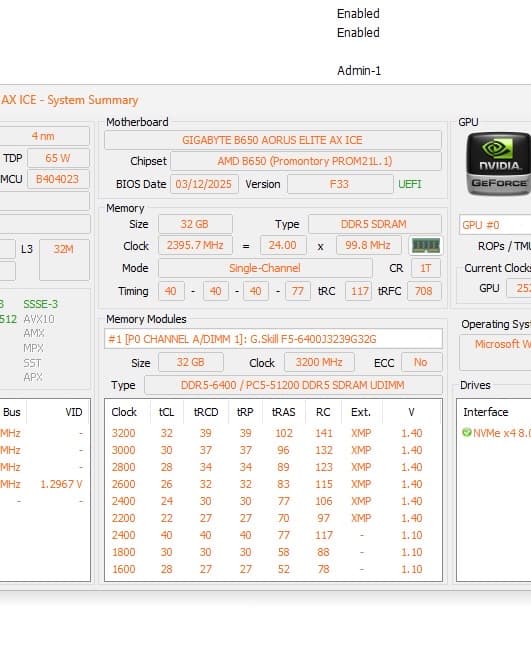This screenshot has height=663, width=531.
Task: Click the BIOS version F33 field
Action: pos(340,184)
